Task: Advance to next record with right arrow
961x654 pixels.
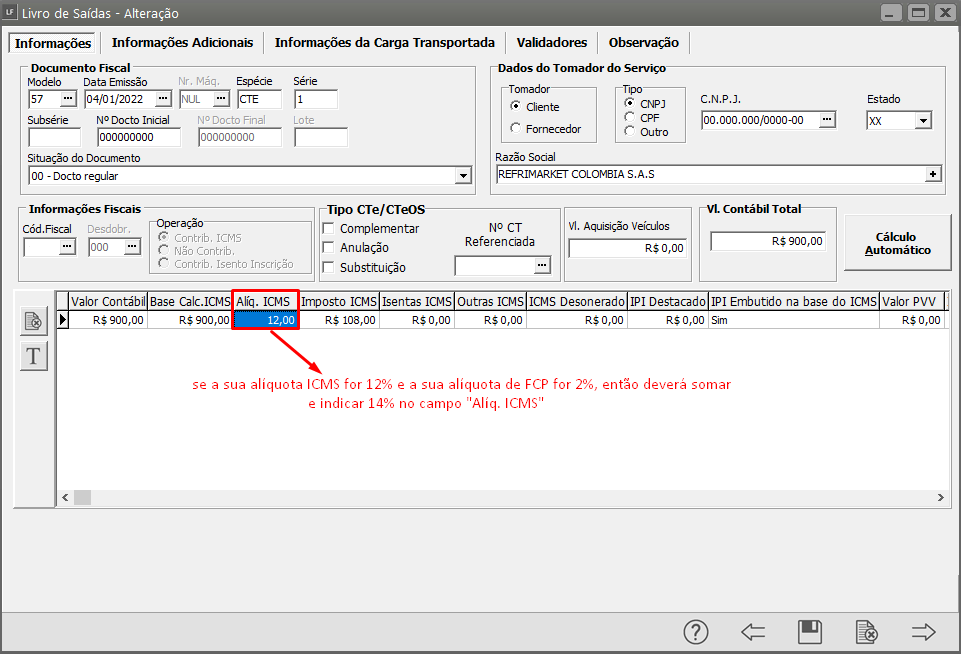Action: [922, 632]
